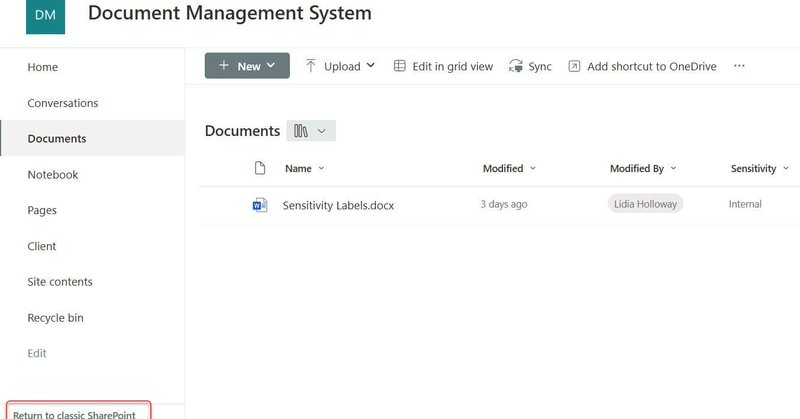Screen dimensions: 800x419
Task: Open the Sensitivity Labels.docx file
Action: pos(338,205)
